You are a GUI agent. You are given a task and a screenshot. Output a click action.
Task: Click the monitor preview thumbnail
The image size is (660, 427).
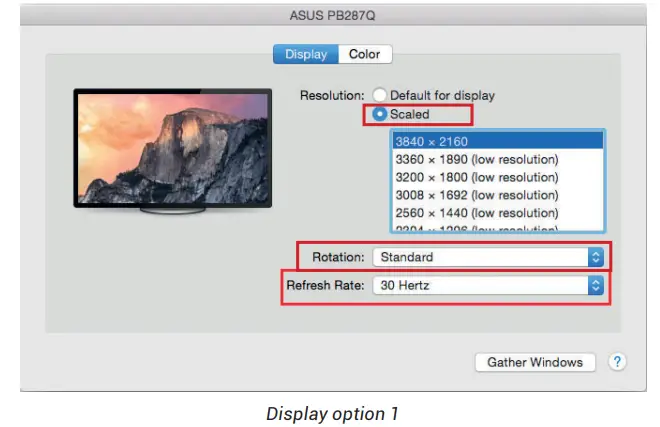coord(172,147)
